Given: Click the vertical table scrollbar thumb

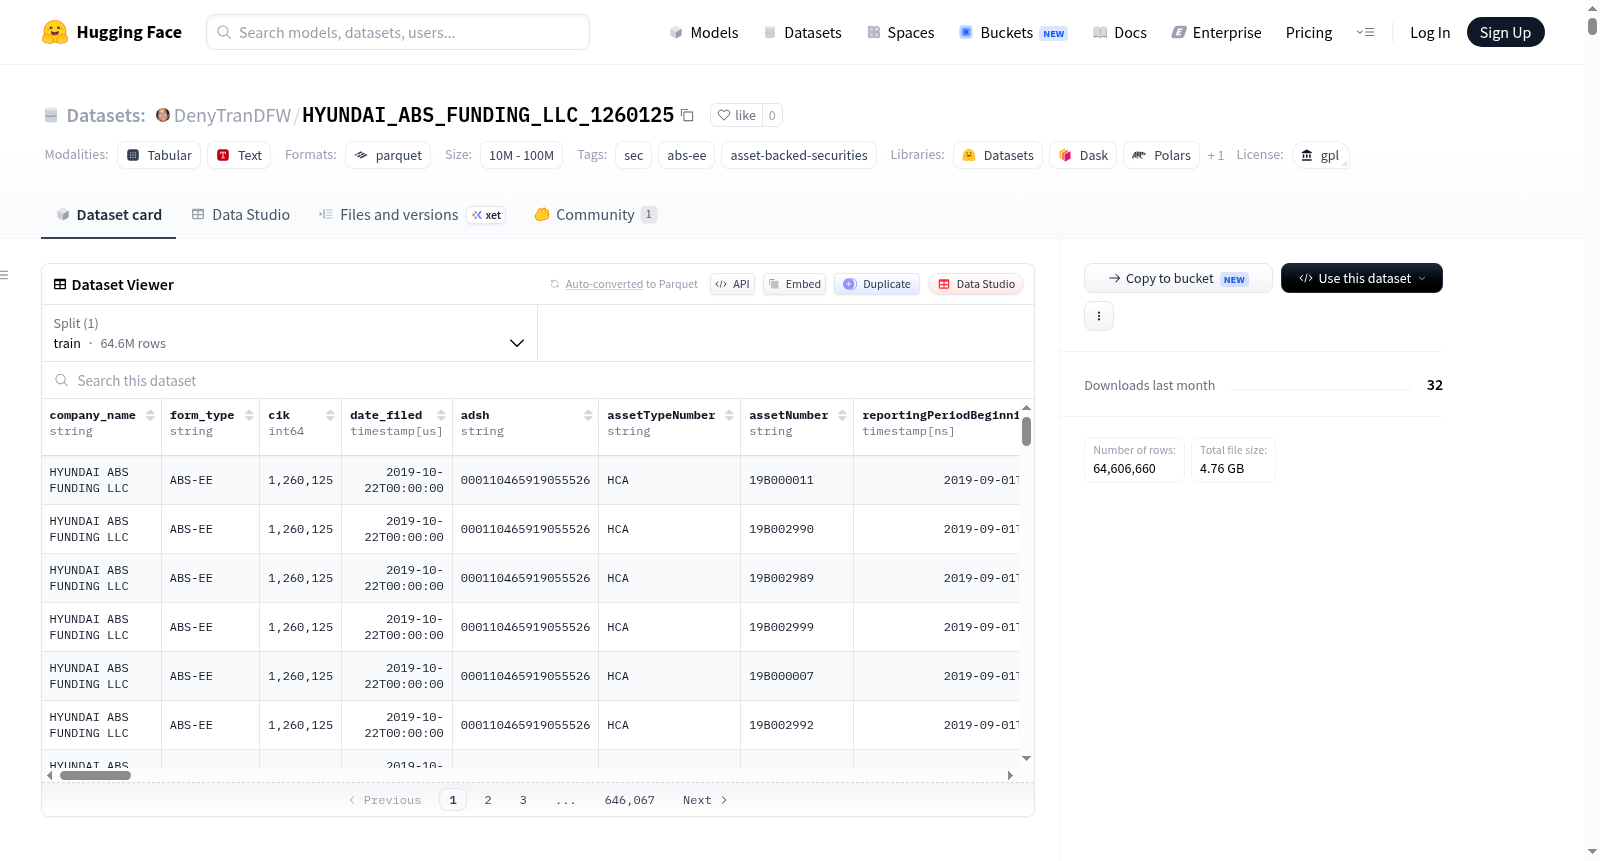Looking at the screenshot, I should (x=1026, y=431).
